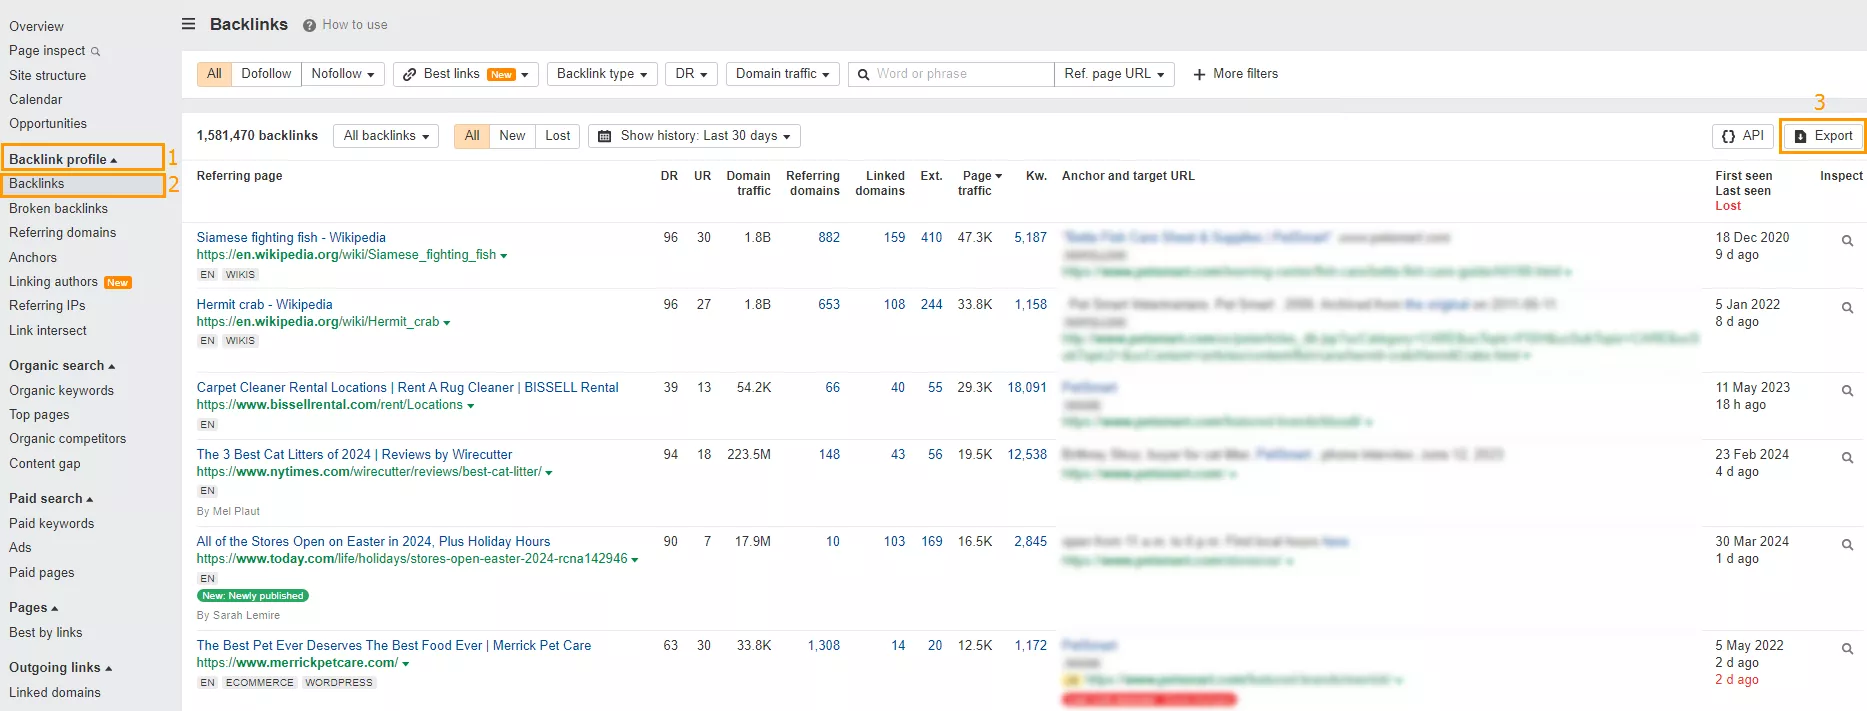Click the API braces icon

click(x=1728, y=136)
